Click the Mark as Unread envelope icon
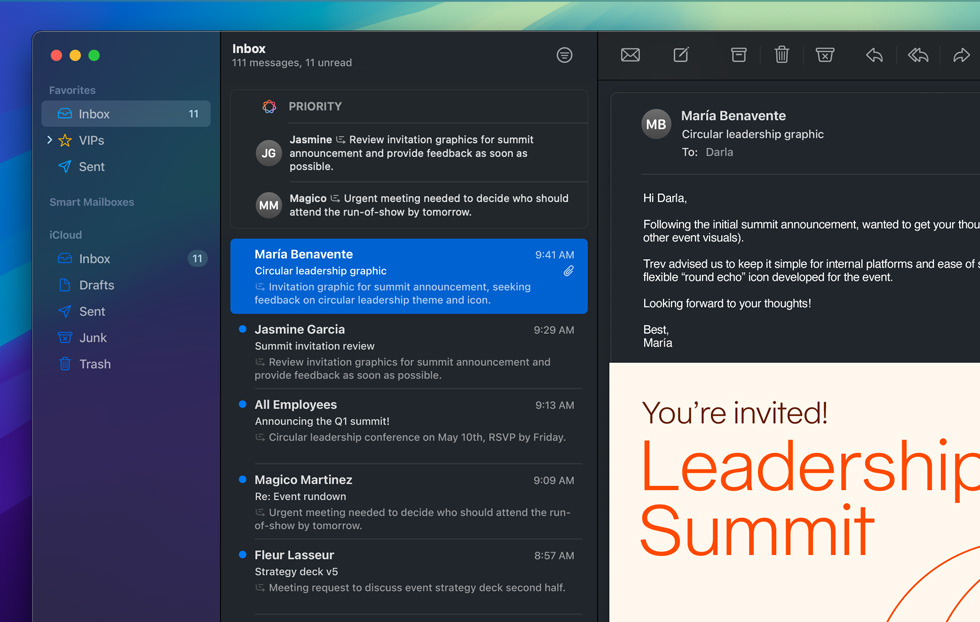Viewport: 980px width, 622px height. coord(630,55)
